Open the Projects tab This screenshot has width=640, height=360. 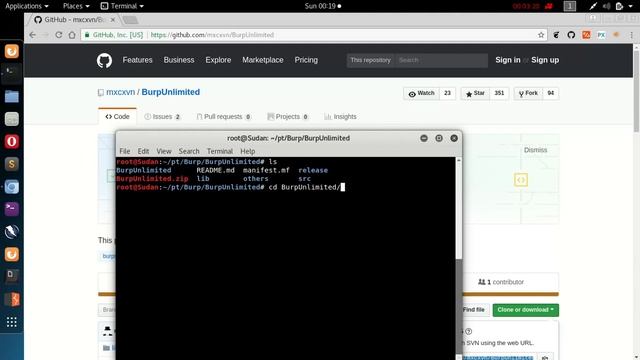(x=288, y=117)
